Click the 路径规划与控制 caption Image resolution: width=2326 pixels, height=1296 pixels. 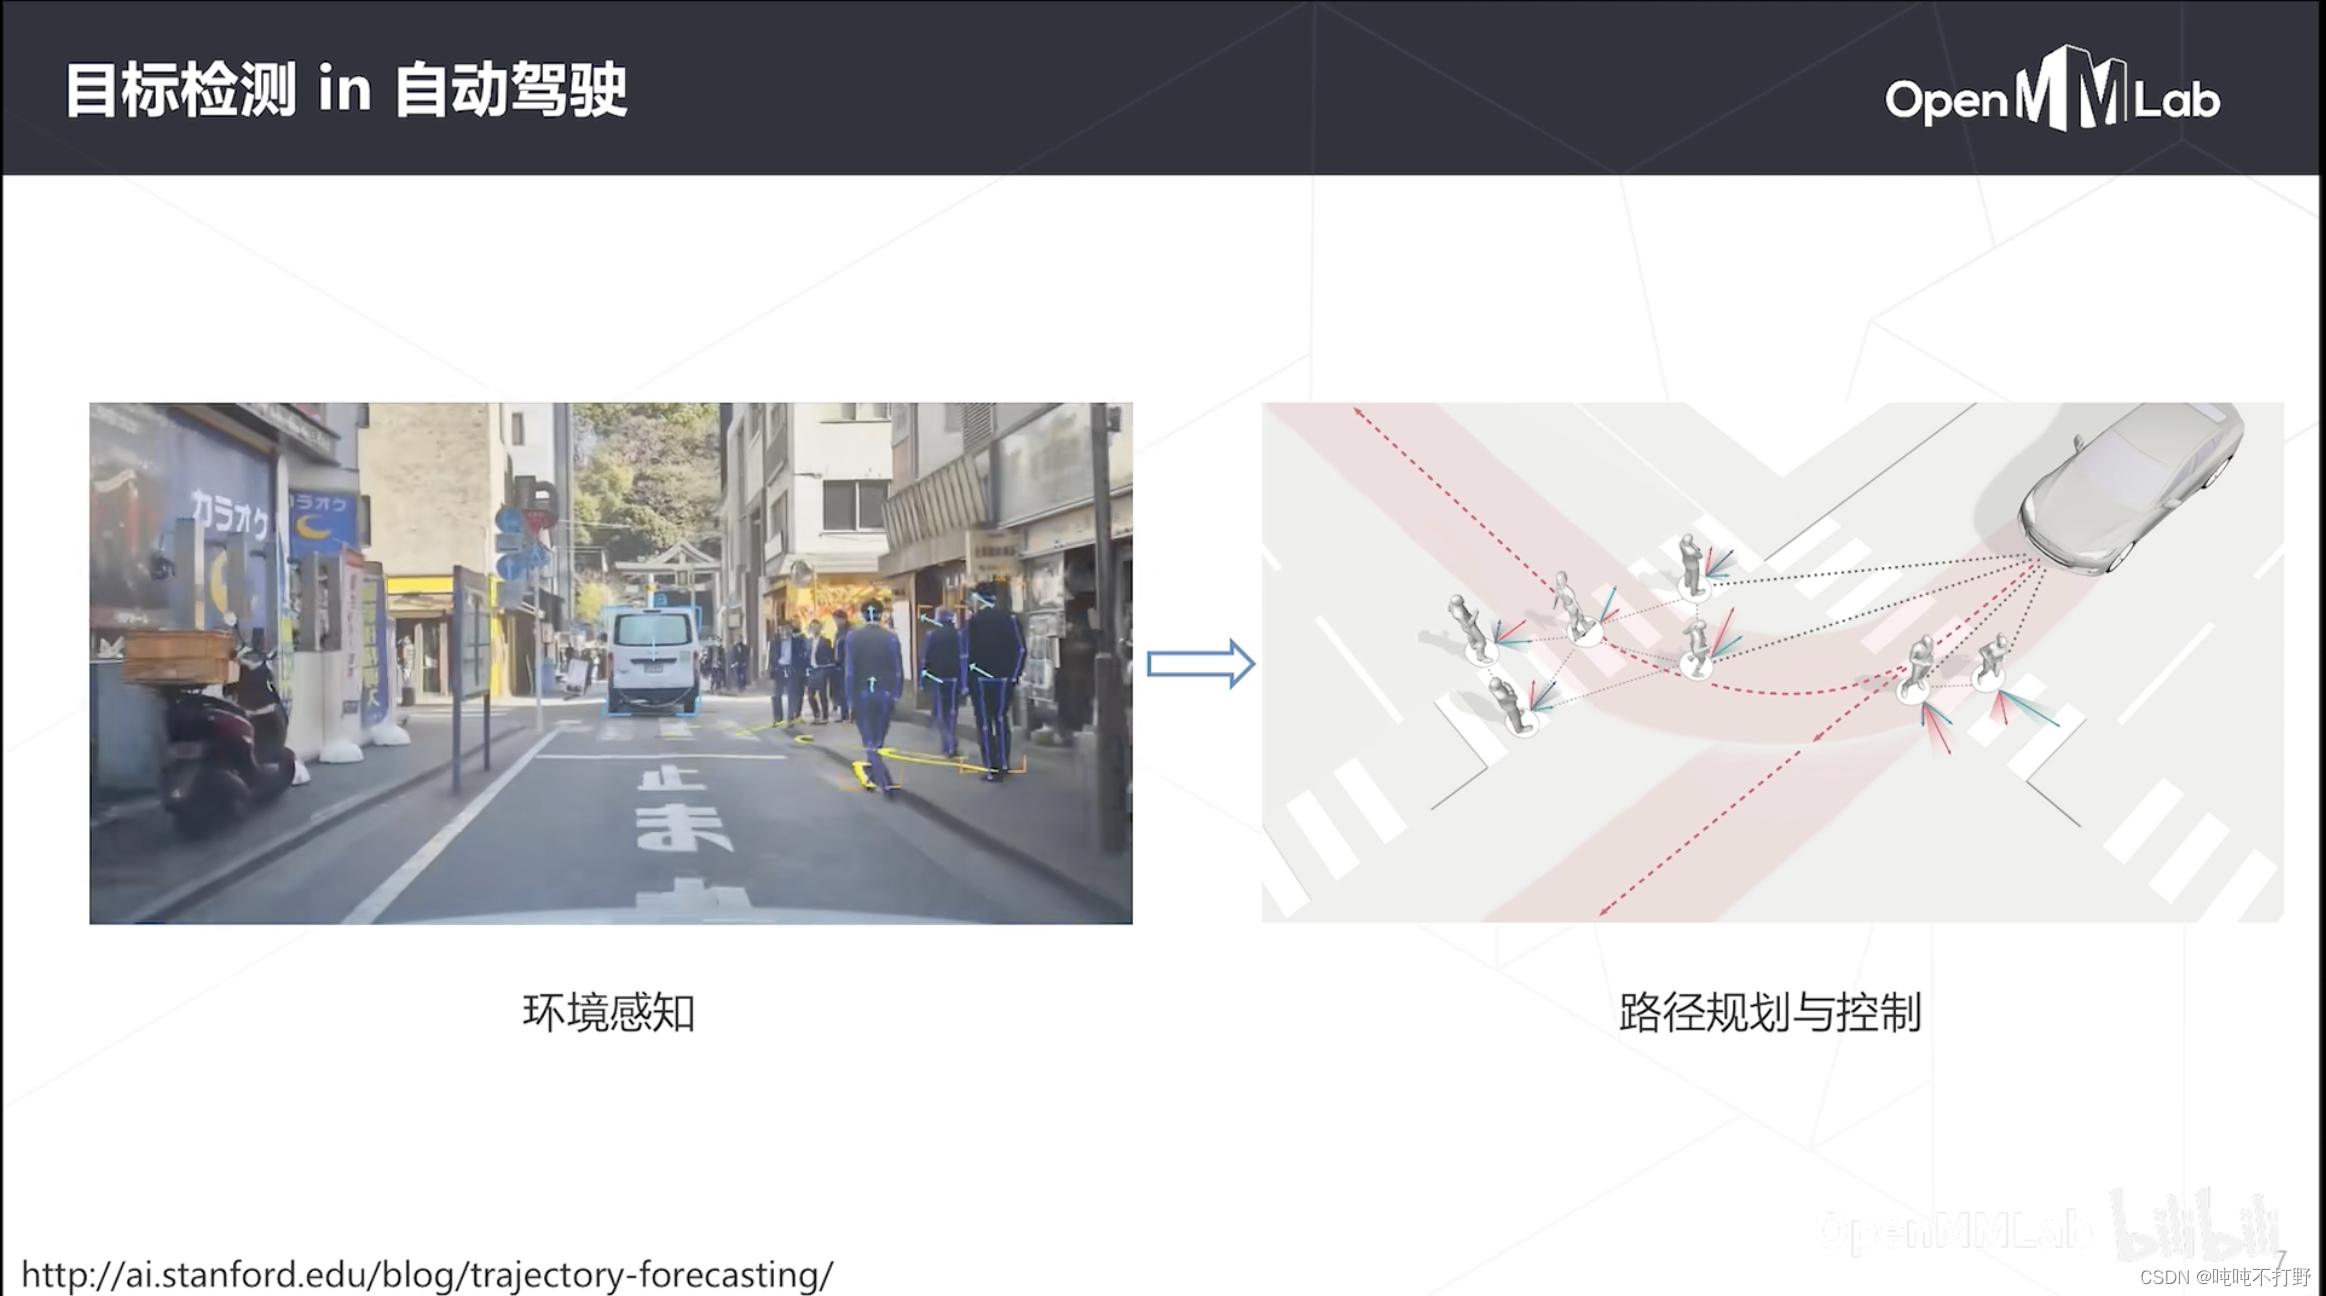tap(1772, 1012)
